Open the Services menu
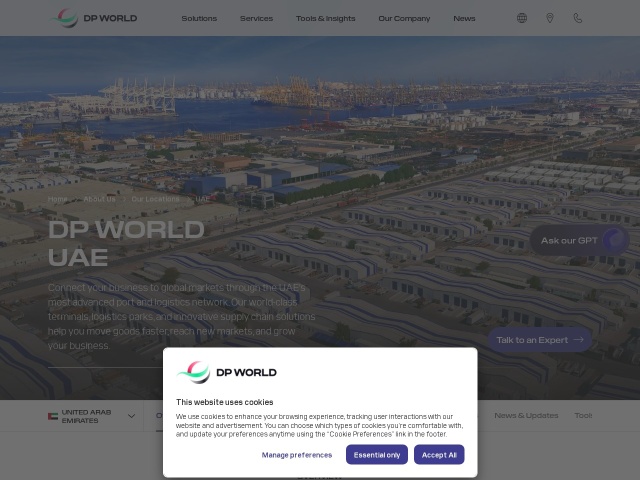 (x=256, y=18)
